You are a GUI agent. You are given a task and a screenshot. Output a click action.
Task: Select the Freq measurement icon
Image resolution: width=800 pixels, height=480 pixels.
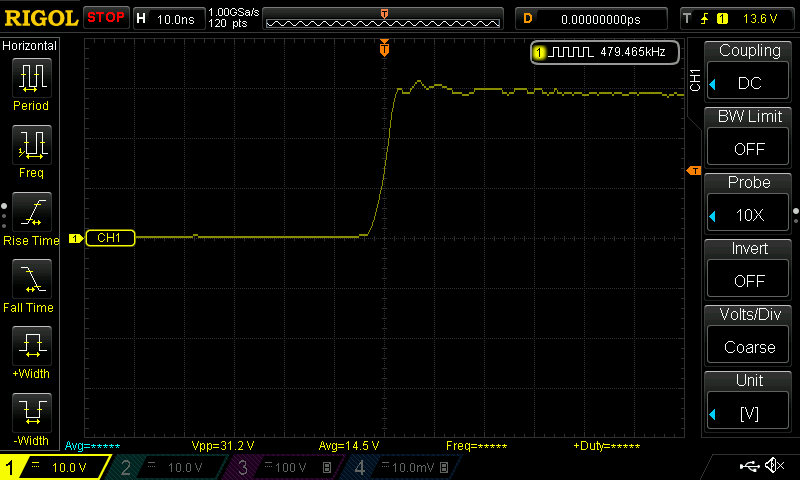[x=32, y=145]
